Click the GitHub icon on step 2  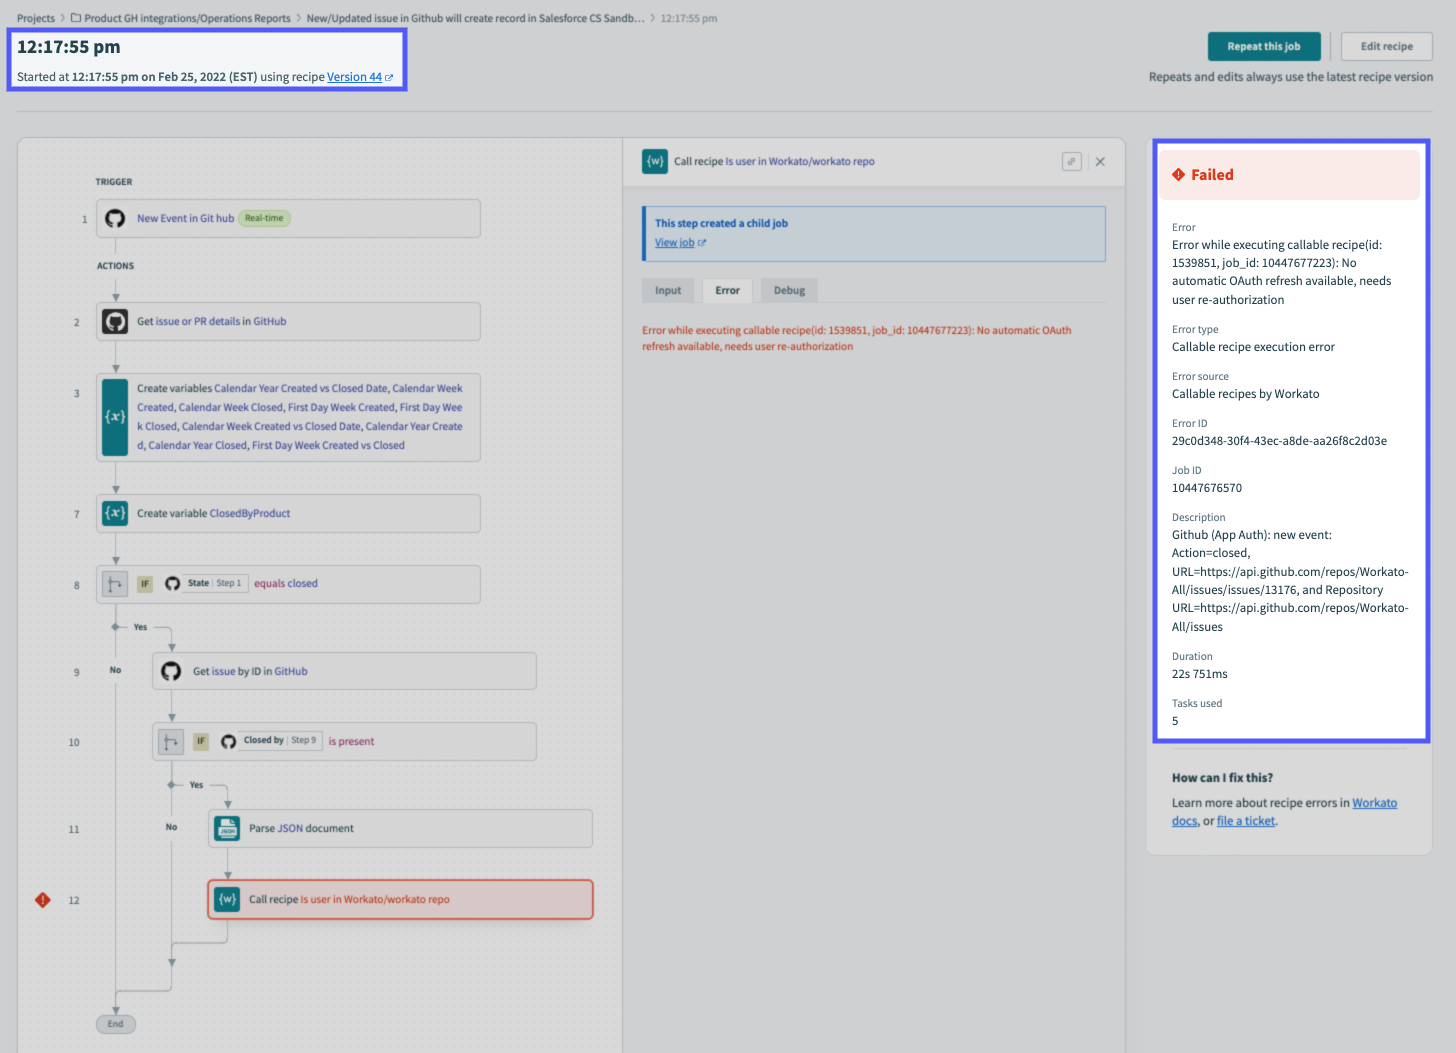tap(115, 322)
